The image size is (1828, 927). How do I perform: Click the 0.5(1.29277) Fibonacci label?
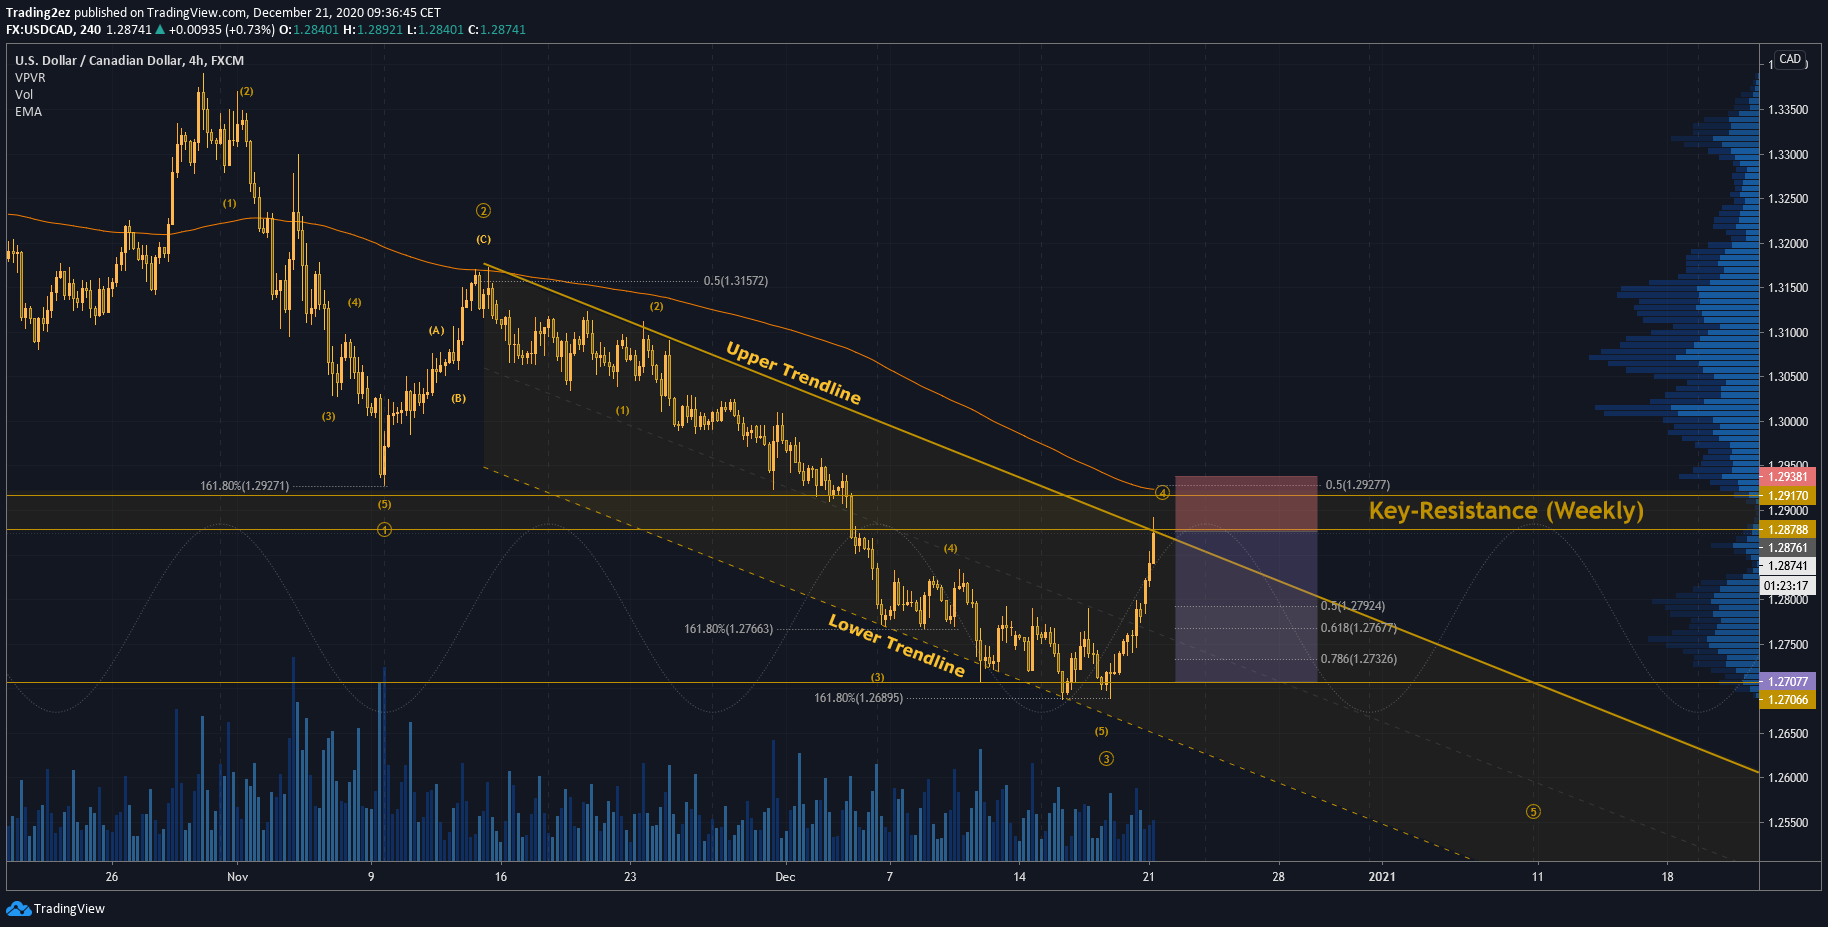[1358, 485]
